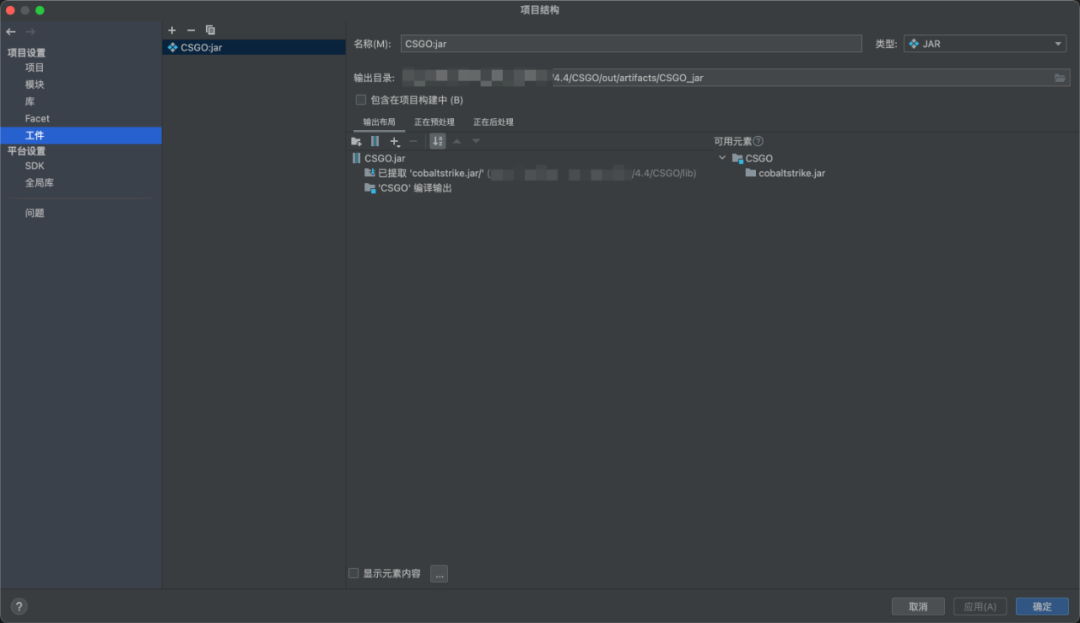Create directory in output layout toolbar
Image resolution: width=1080 pixels, height=623 pixels.
coord(356,141)
